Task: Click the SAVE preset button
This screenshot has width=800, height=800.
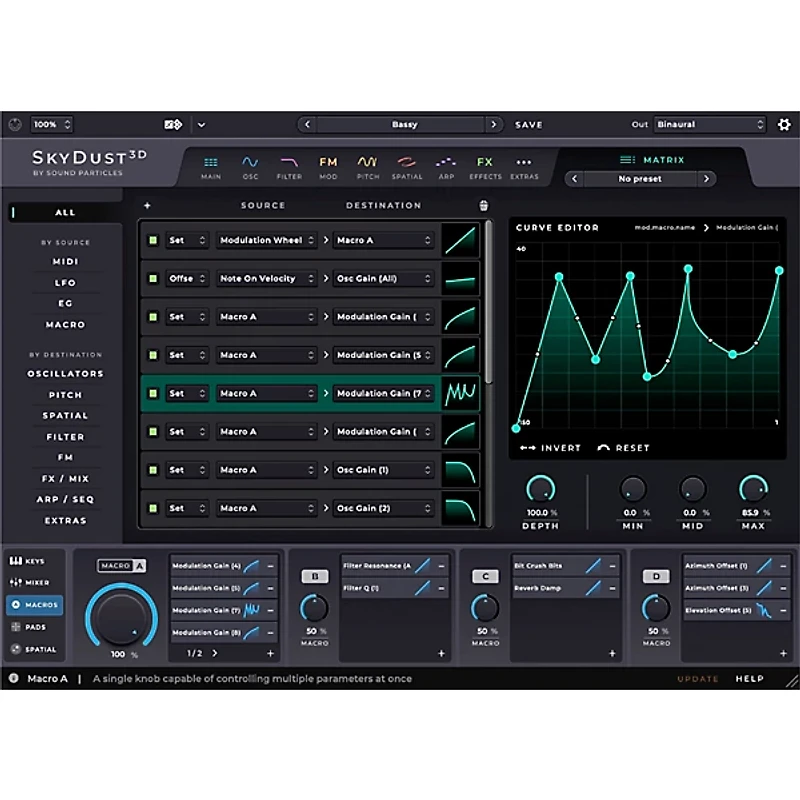Action: [529, 124]
